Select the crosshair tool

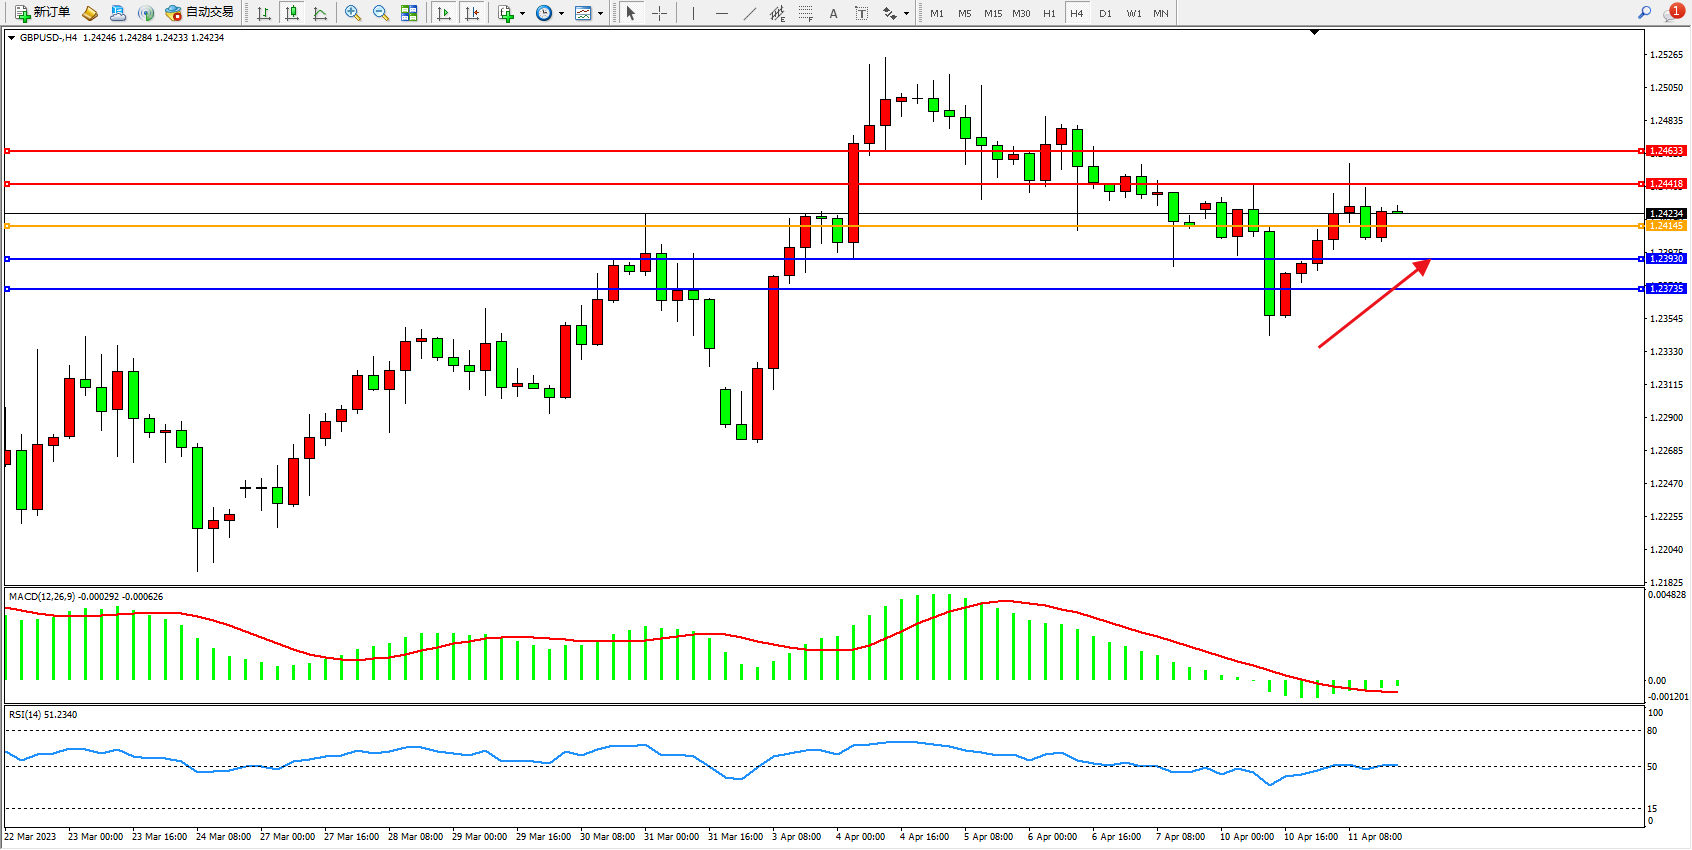coord(660,13)
